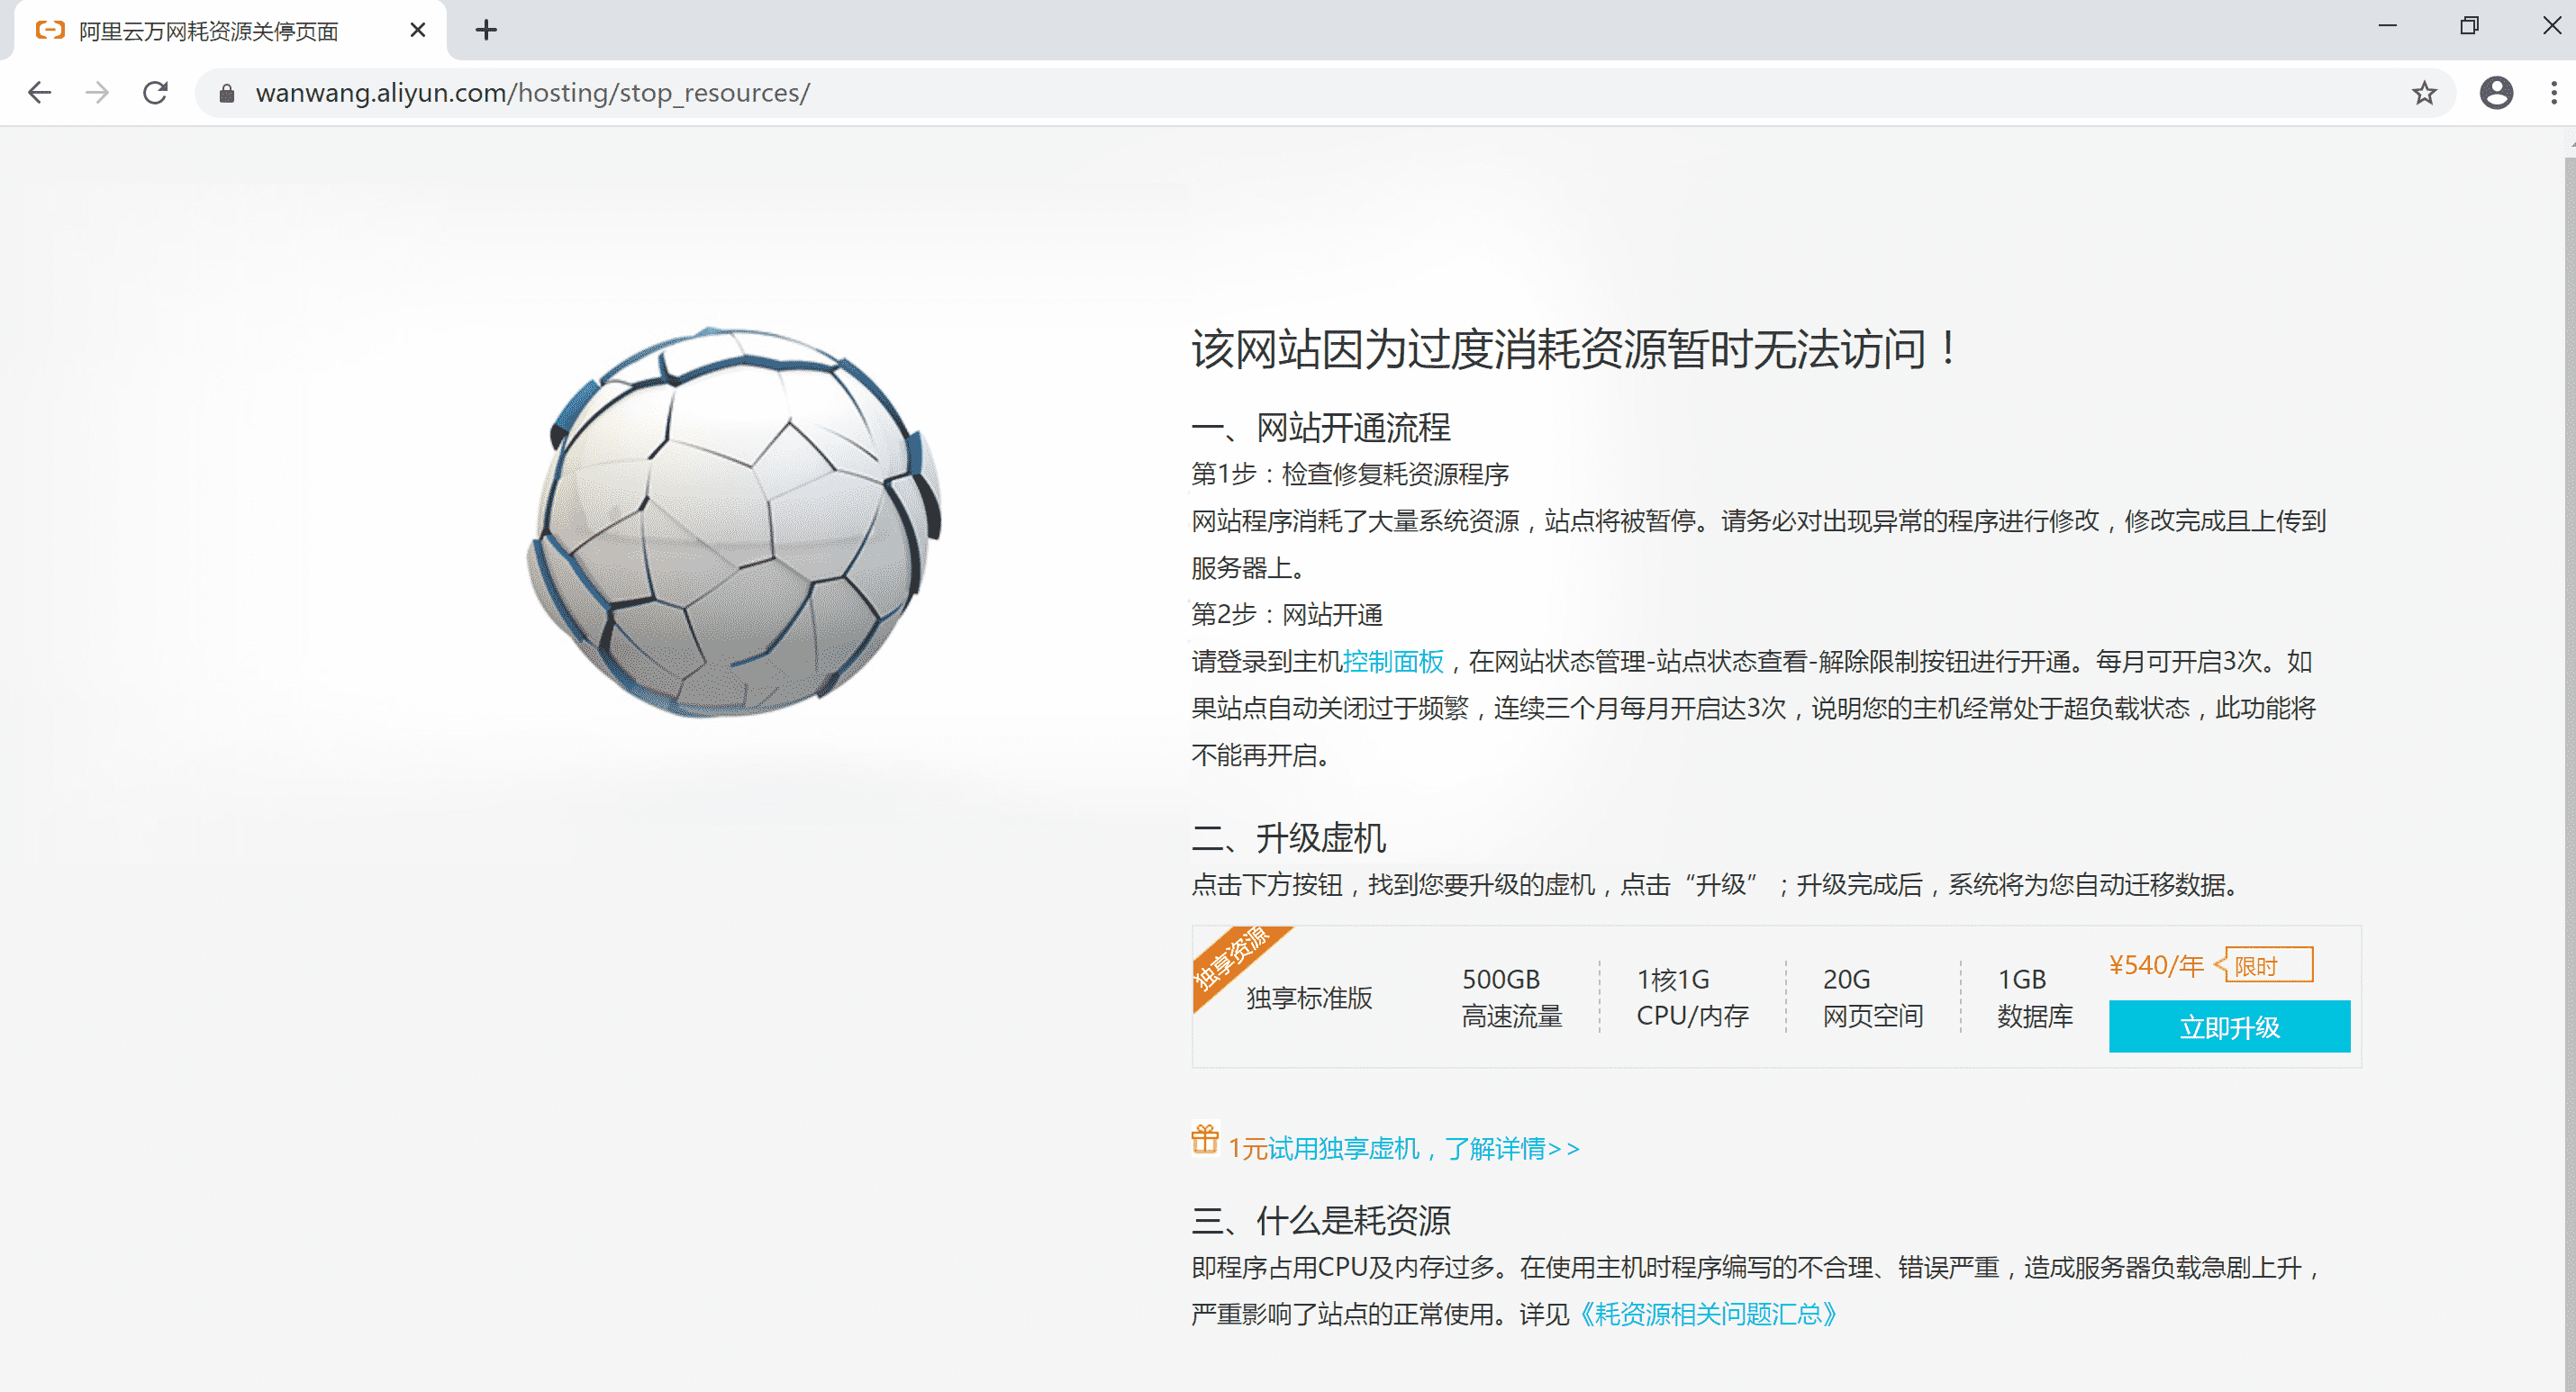The width and height of the screenshot is (2576, 1392).
Task: Open Chrome three-dot menu
Action: (x=2553, y=93)
